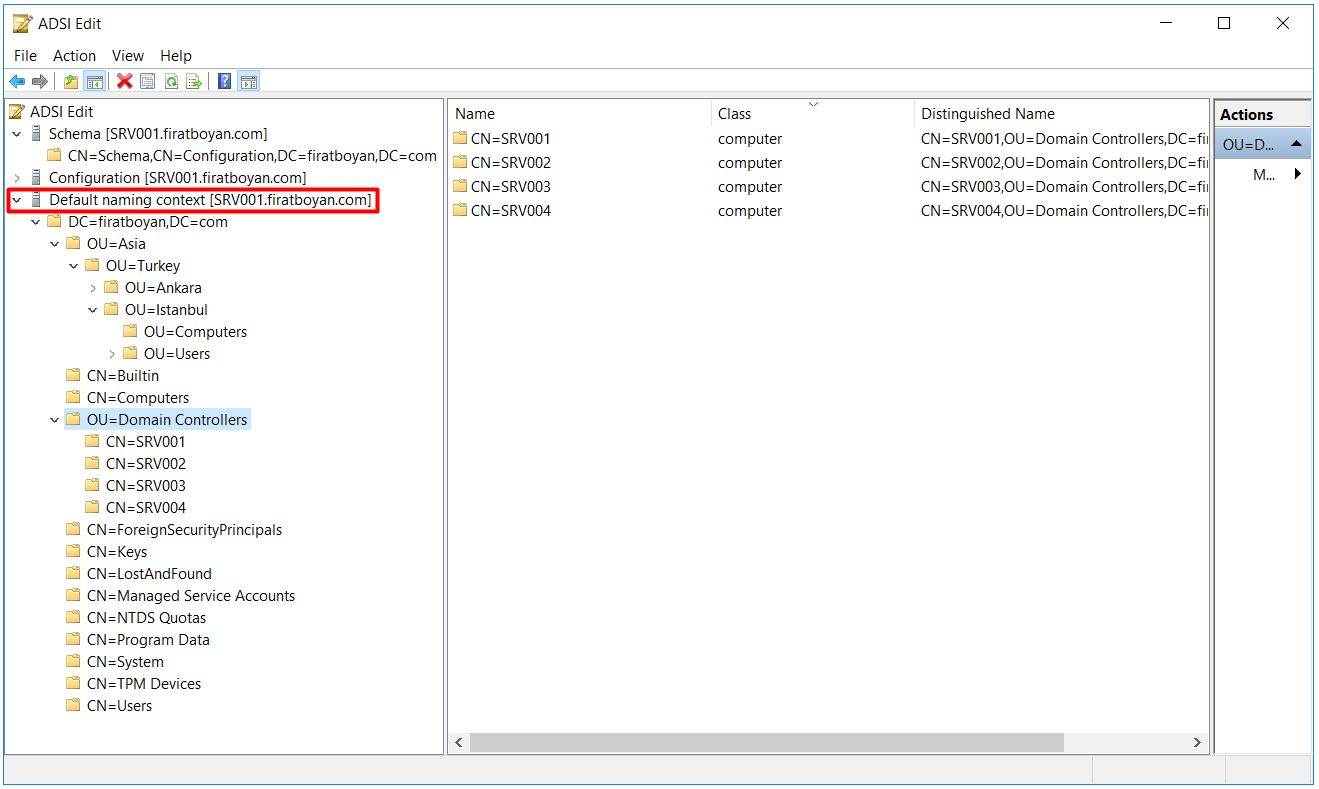Click the folder icon of CN=SRV001 list row

coord(460,138)
